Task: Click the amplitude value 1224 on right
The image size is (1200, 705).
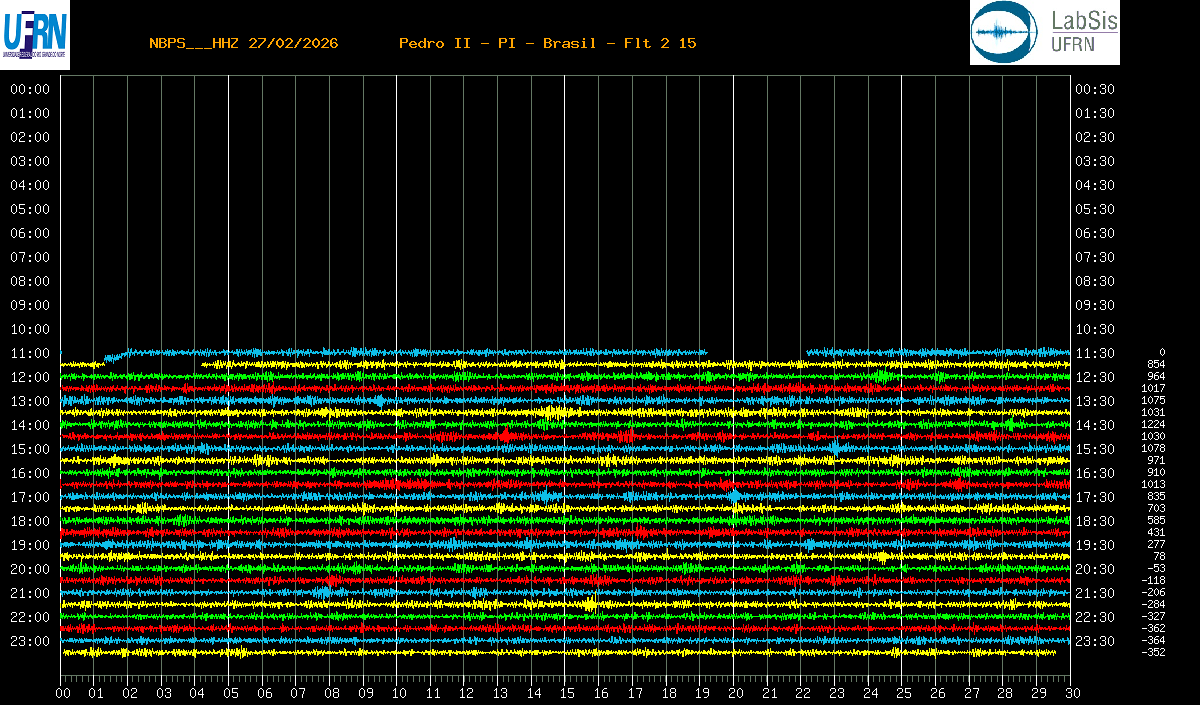Action: point(1153,424)
